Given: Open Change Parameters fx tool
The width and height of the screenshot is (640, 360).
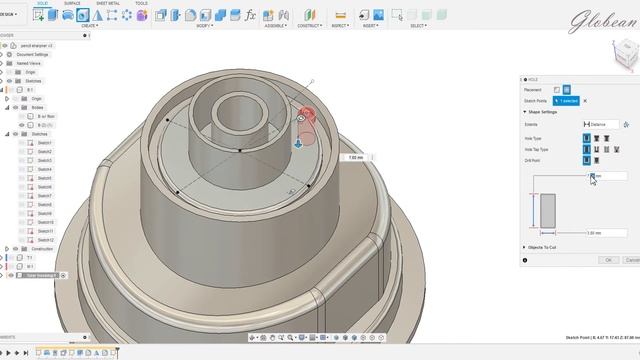Looking at the screenshot, I should 250,15.
